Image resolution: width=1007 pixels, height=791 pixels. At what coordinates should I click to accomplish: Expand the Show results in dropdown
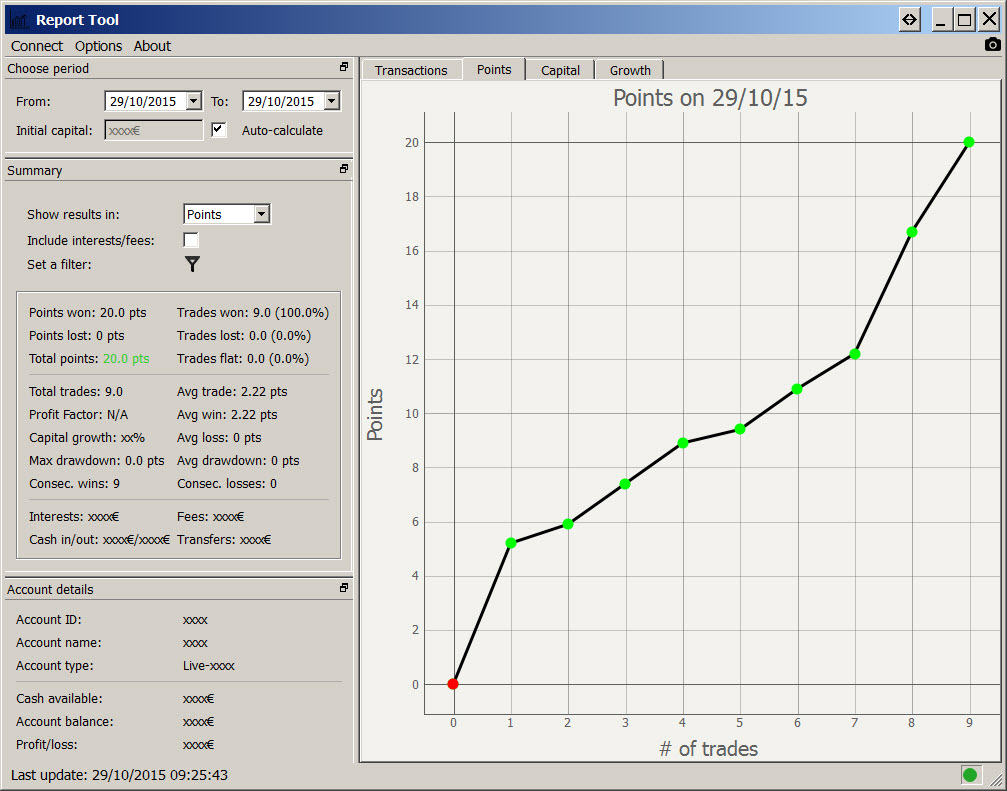click(261, 214)
